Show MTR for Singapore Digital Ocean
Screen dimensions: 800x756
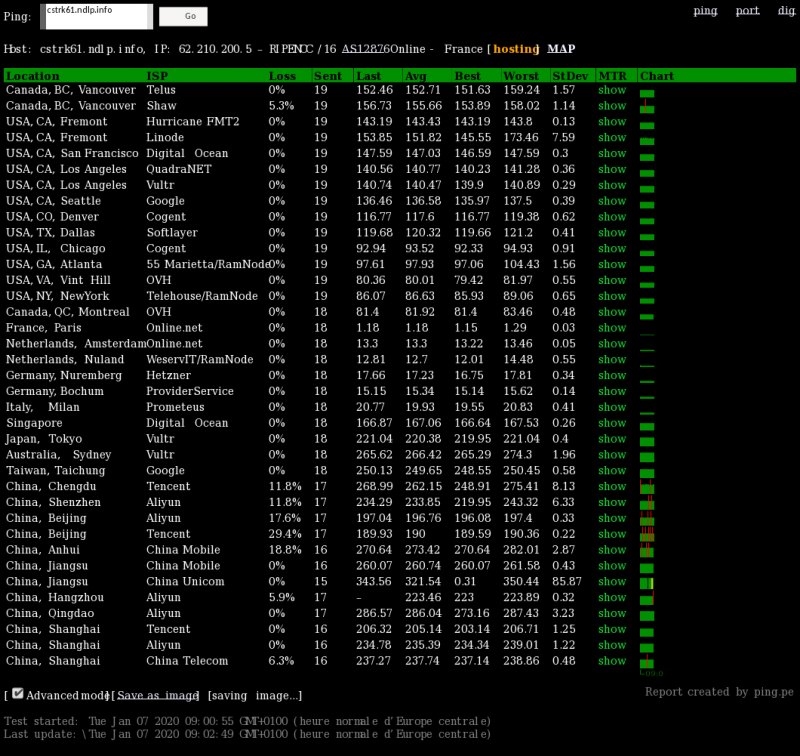(x=612, y=422)
